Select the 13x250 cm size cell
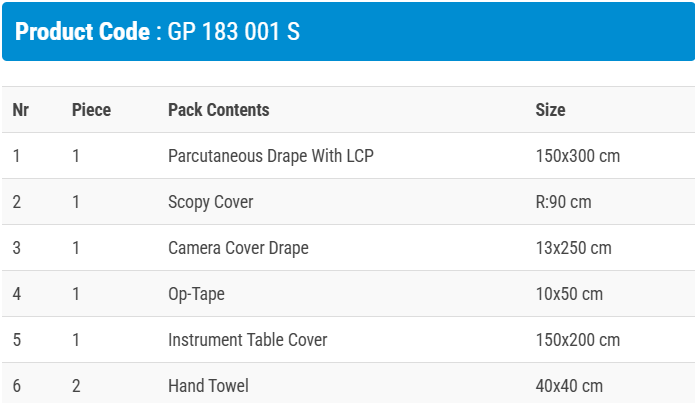The height and width of the screenshot is (403, 697). [573, 248]
